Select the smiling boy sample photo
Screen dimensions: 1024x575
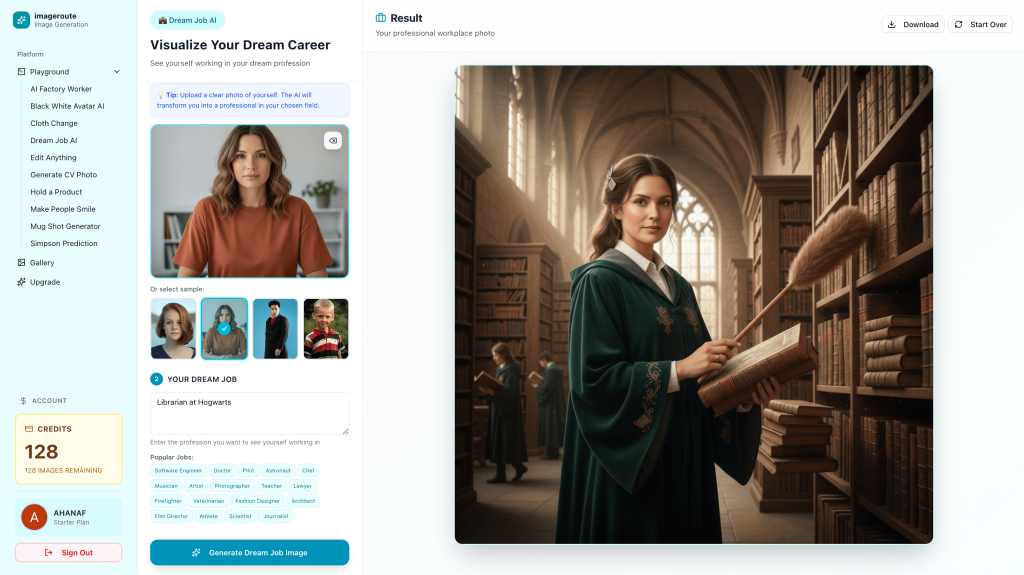click(x=326, y=329)
